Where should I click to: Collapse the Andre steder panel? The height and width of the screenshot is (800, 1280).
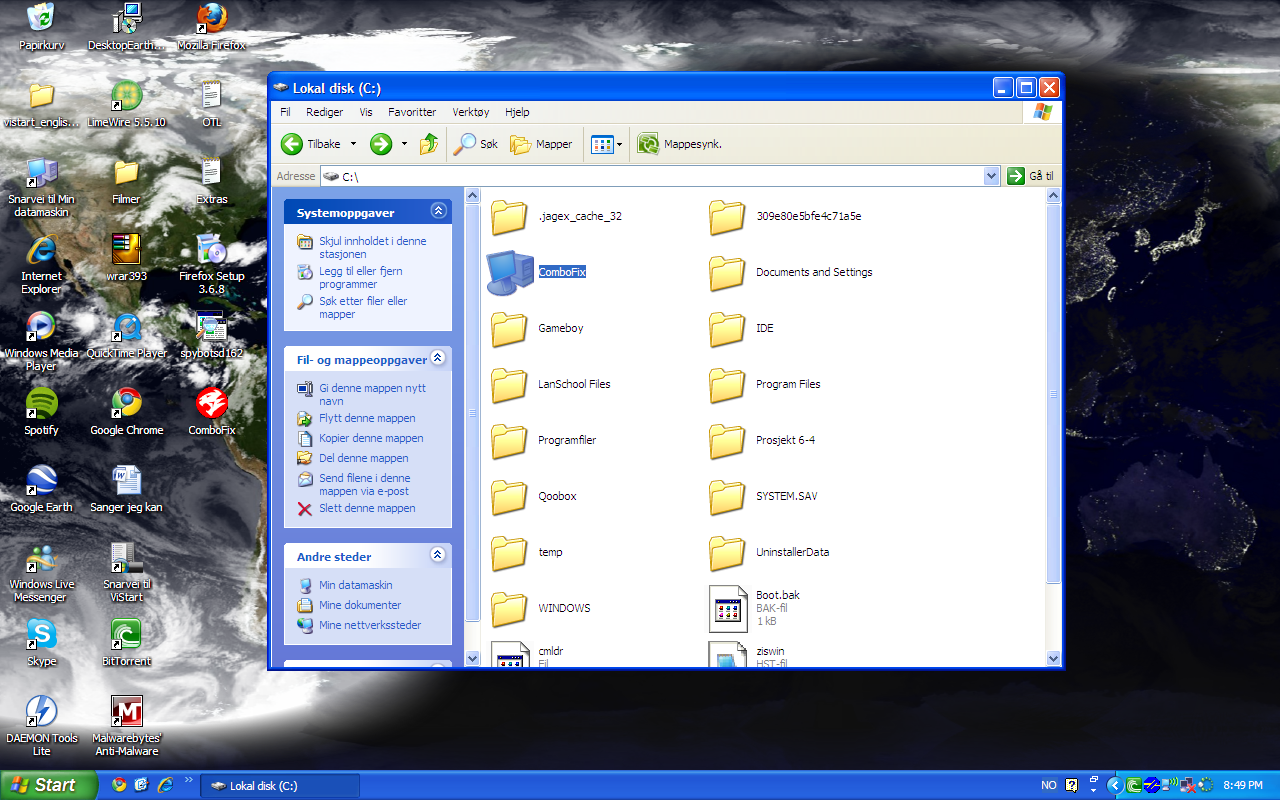coord(438,555)
